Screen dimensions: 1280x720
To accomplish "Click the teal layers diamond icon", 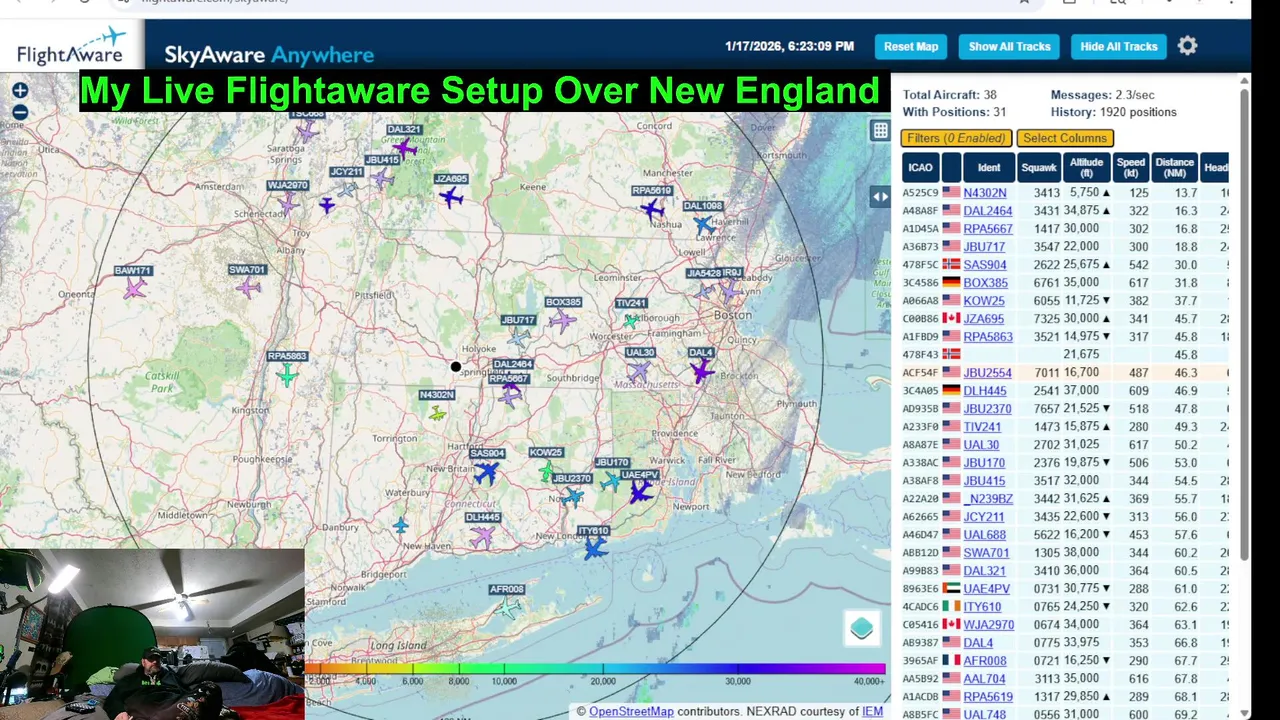I will [x=862, y=628].
